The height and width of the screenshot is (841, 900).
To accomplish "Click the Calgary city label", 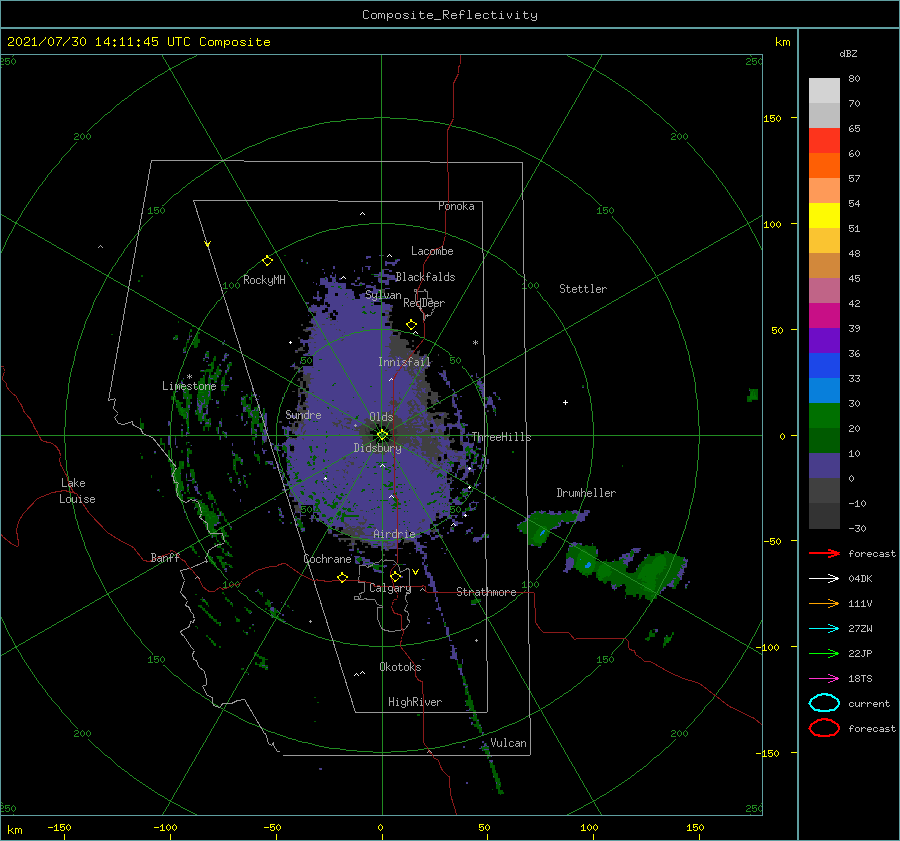I will (x=390, y=588).
